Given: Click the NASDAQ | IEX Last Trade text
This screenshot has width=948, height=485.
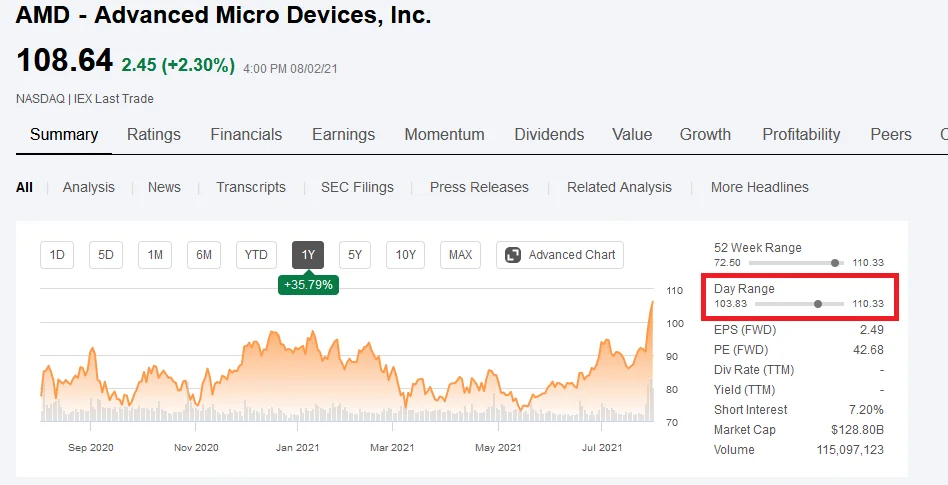Looking at the screenshot, I should click(x=85, y=99).
